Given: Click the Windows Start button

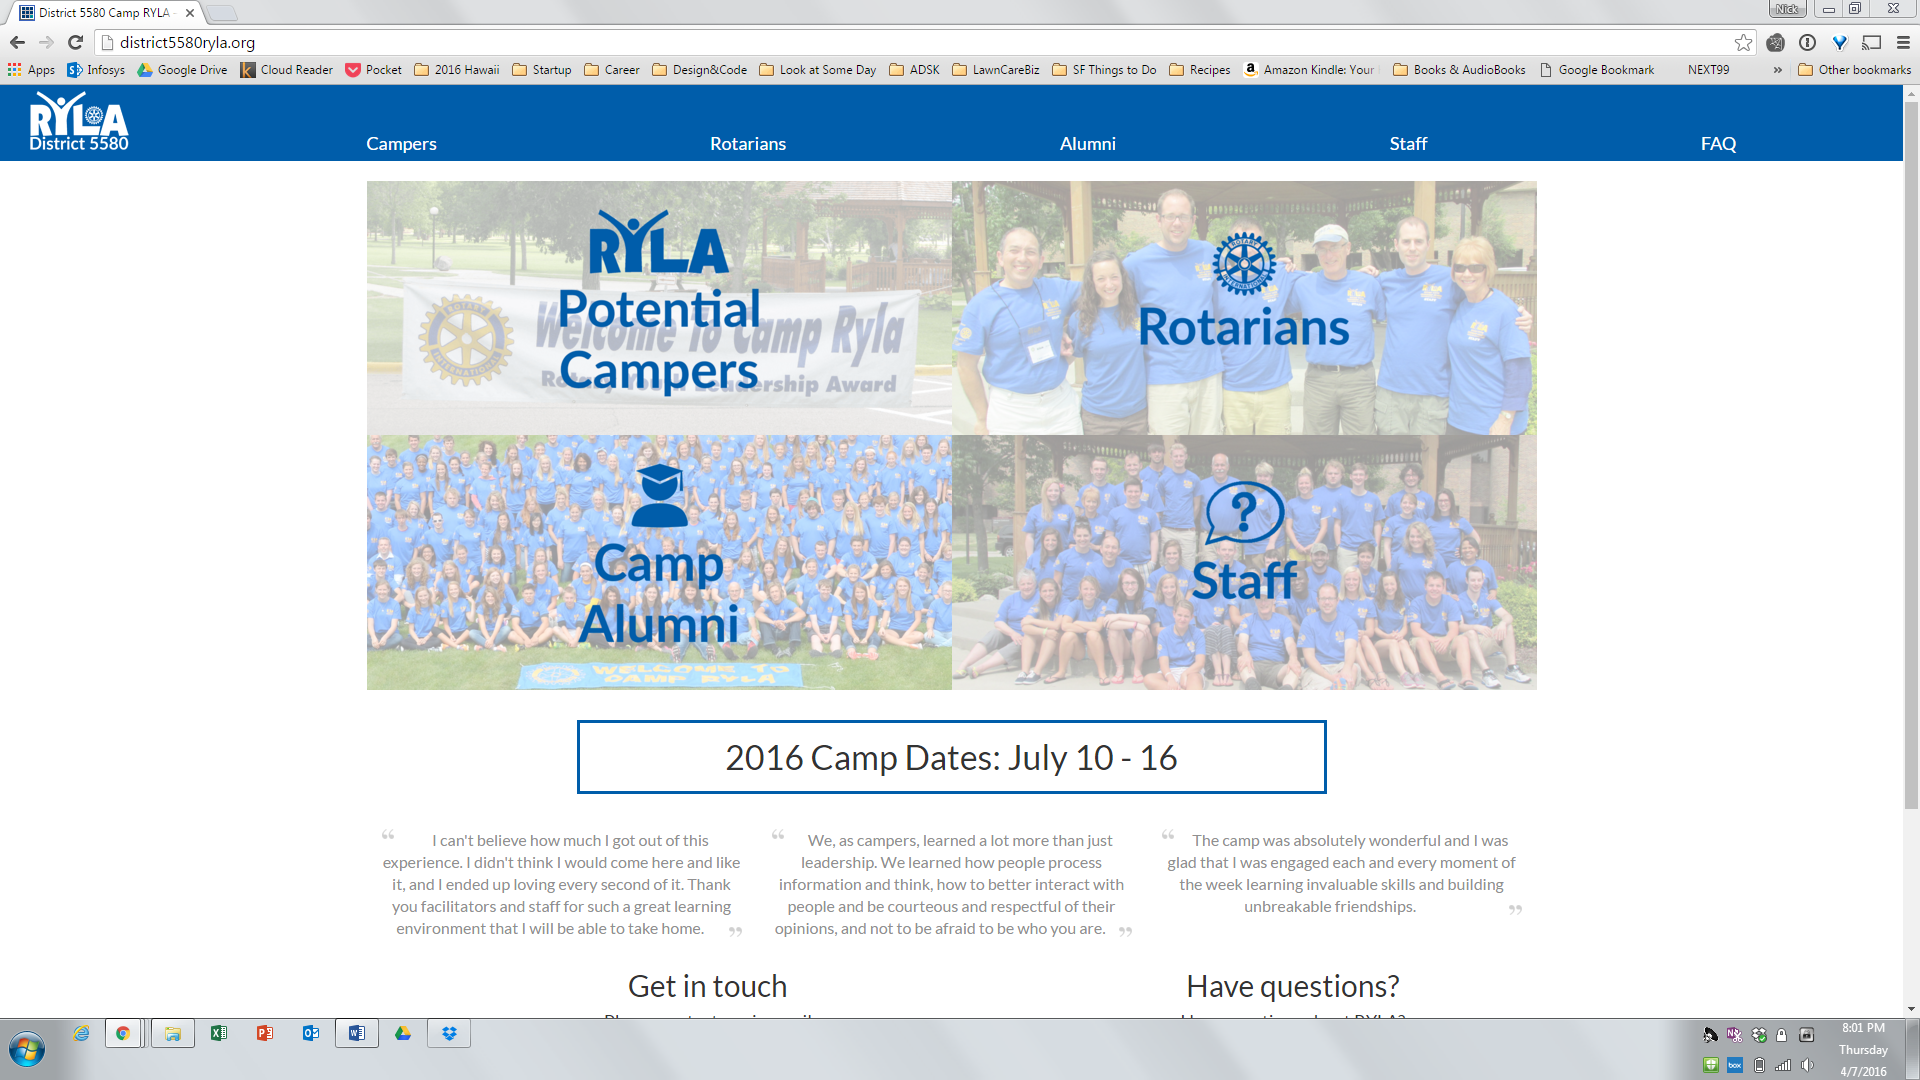Looking at the screenshot, I should coord(27,1050).
